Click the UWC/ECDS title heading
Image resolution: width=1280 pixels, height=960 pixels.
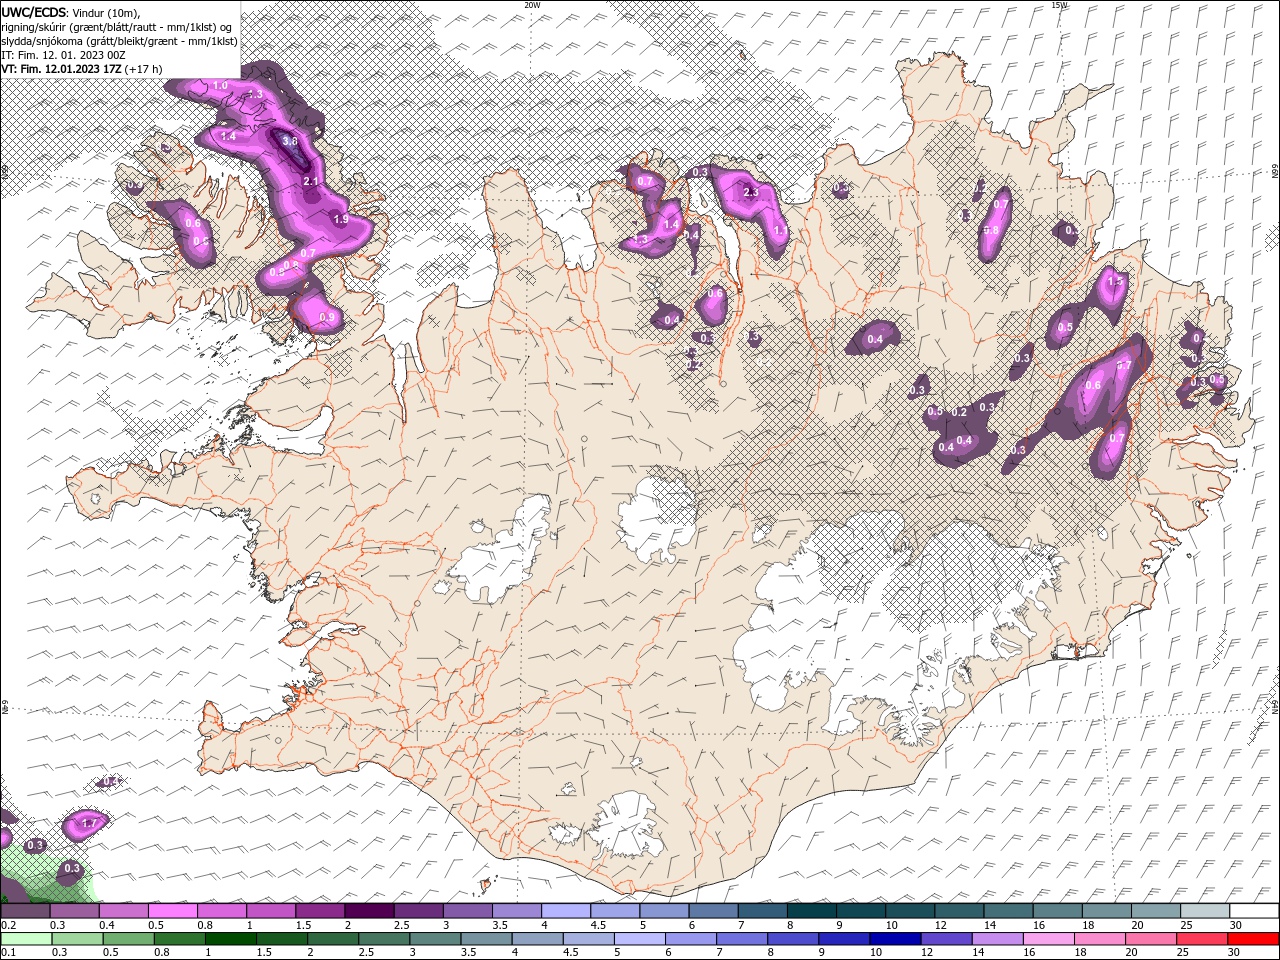point(36,12)
